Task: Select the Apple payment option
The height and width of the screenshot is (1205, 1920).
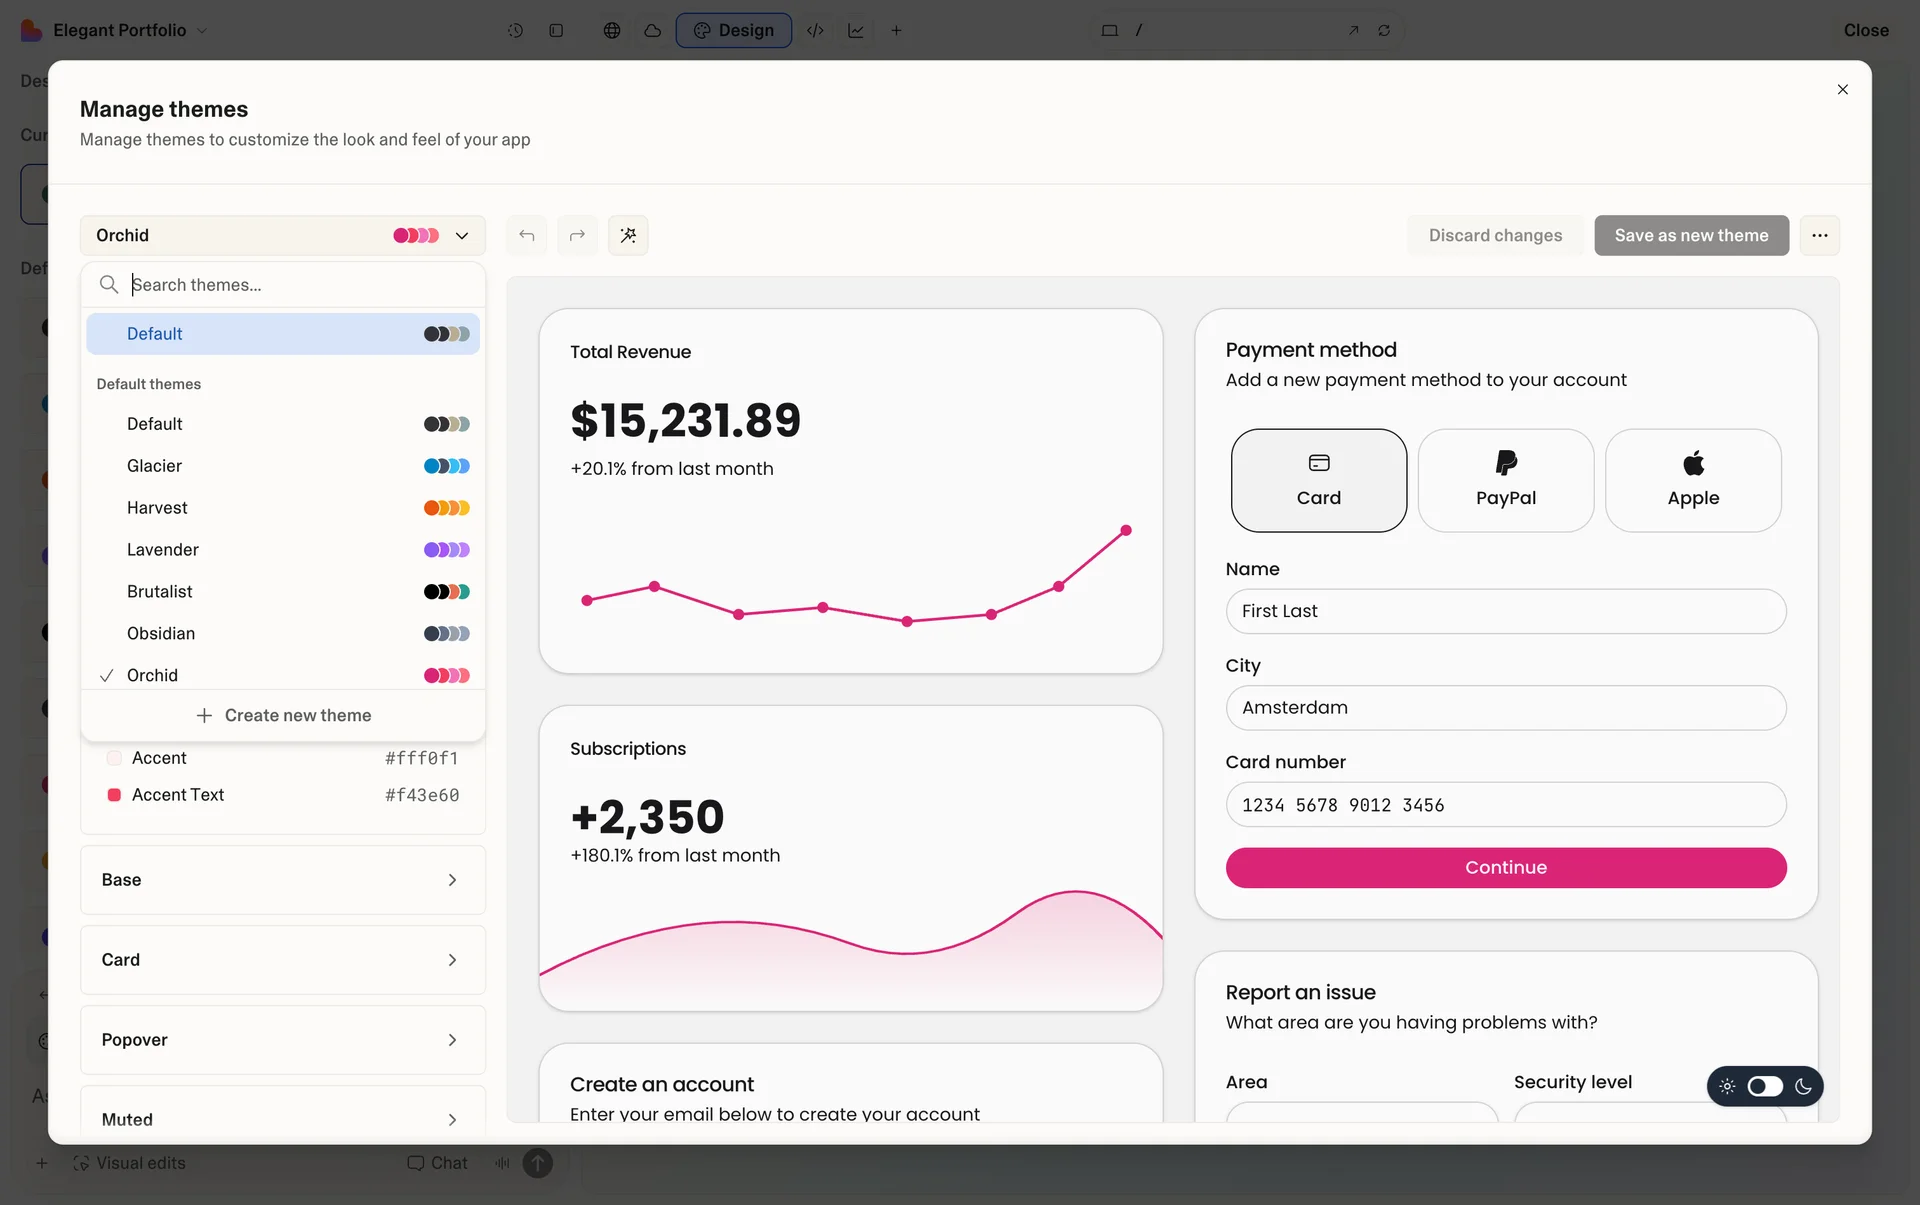Action: pyautogui.click(x=1692, y=480)
